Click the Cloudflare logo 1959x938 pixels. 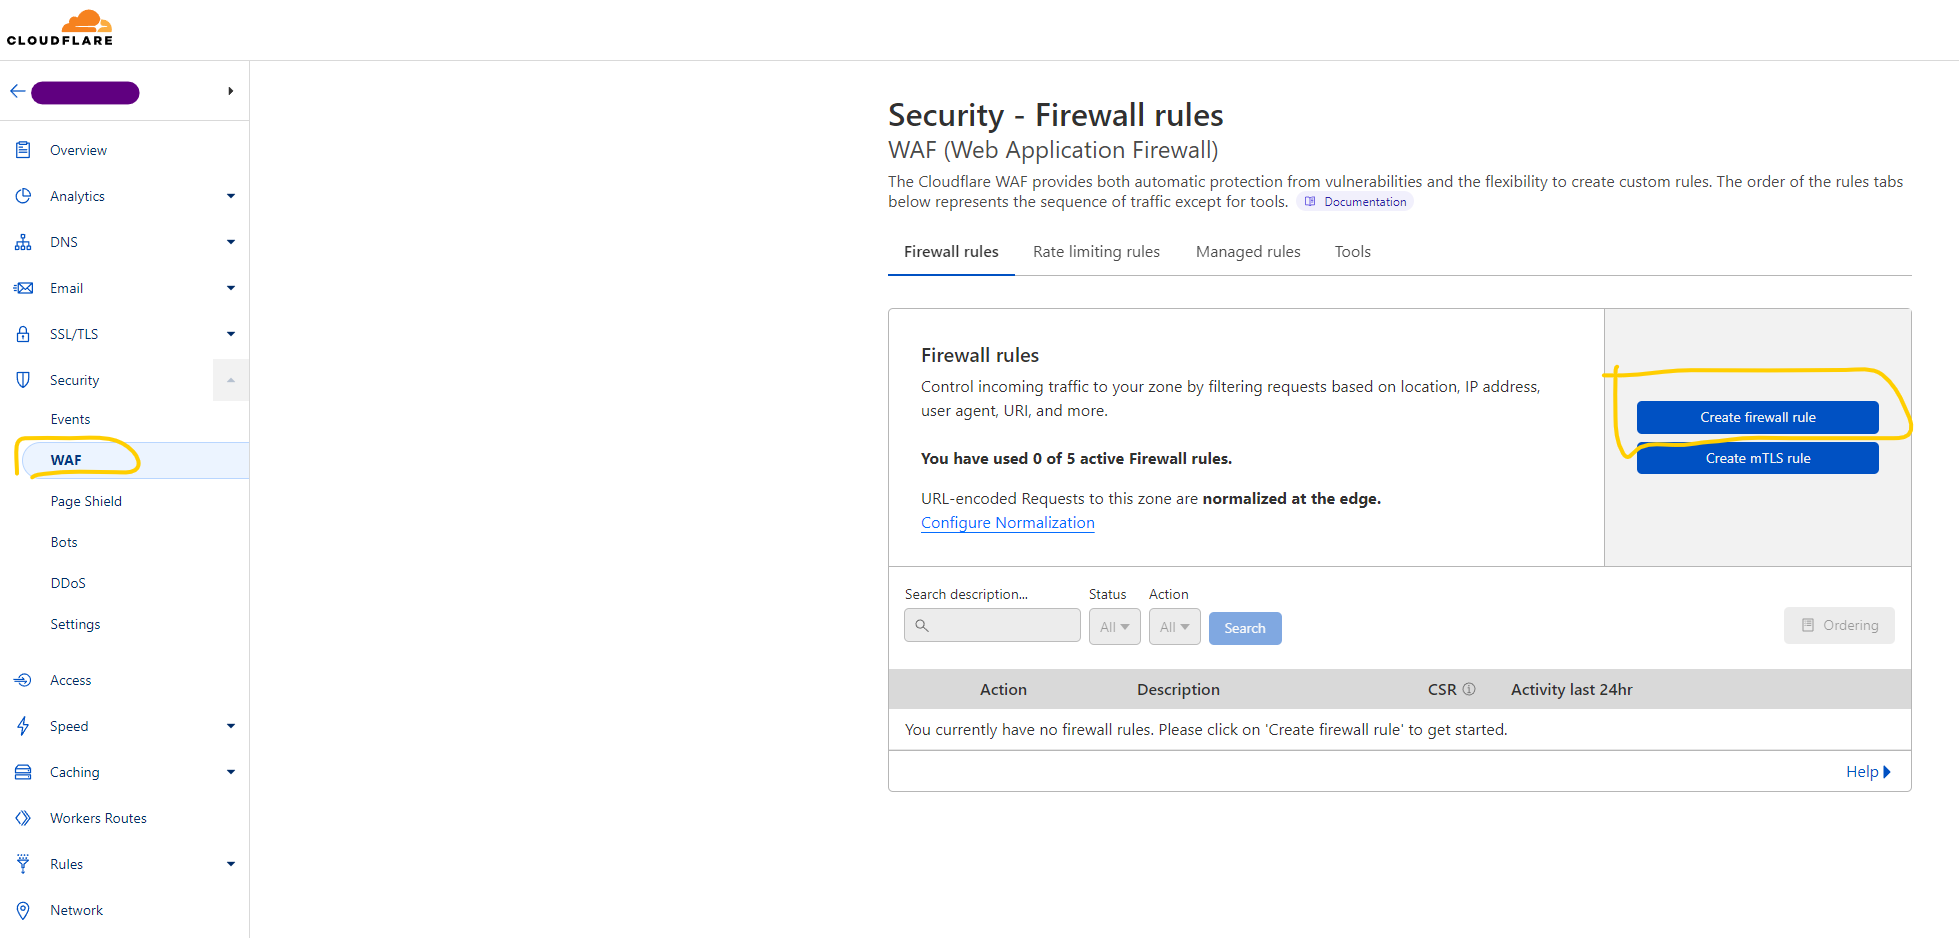click(60, 28)
